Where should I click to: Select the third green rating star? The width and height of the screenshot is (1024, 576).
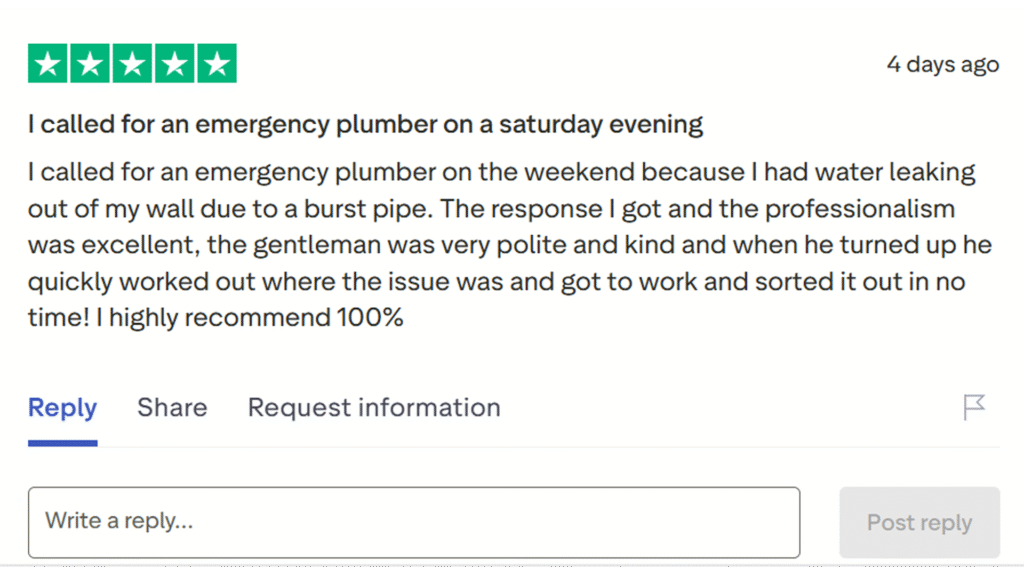(x=132, y=64)
